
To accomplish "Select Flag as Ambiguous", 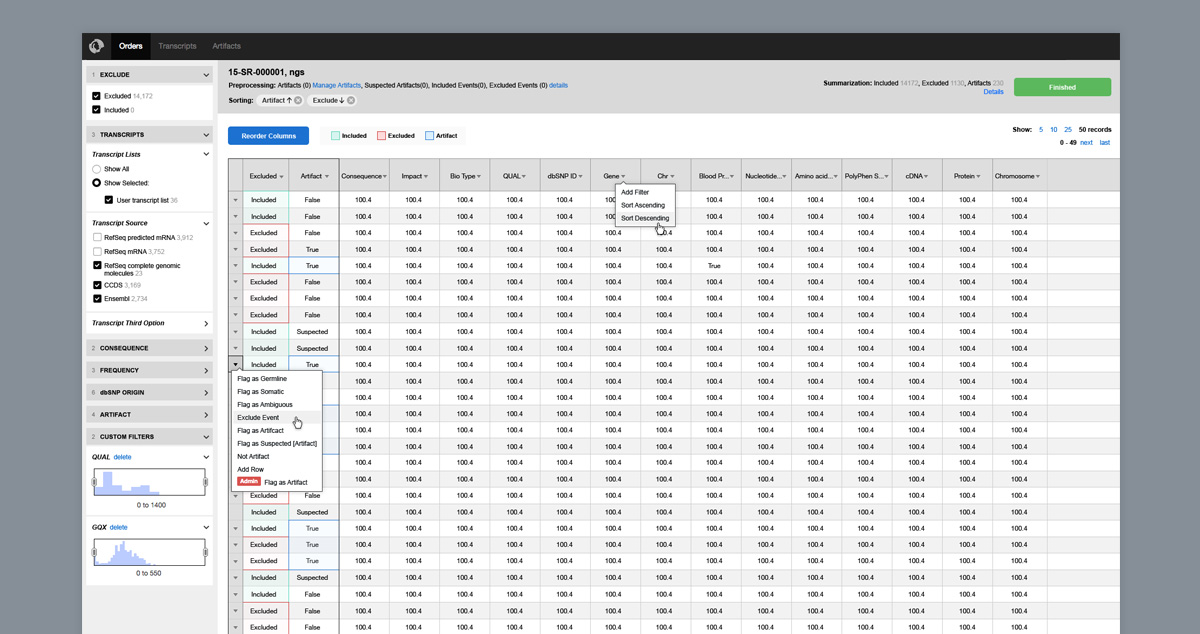I will point(265,405).
